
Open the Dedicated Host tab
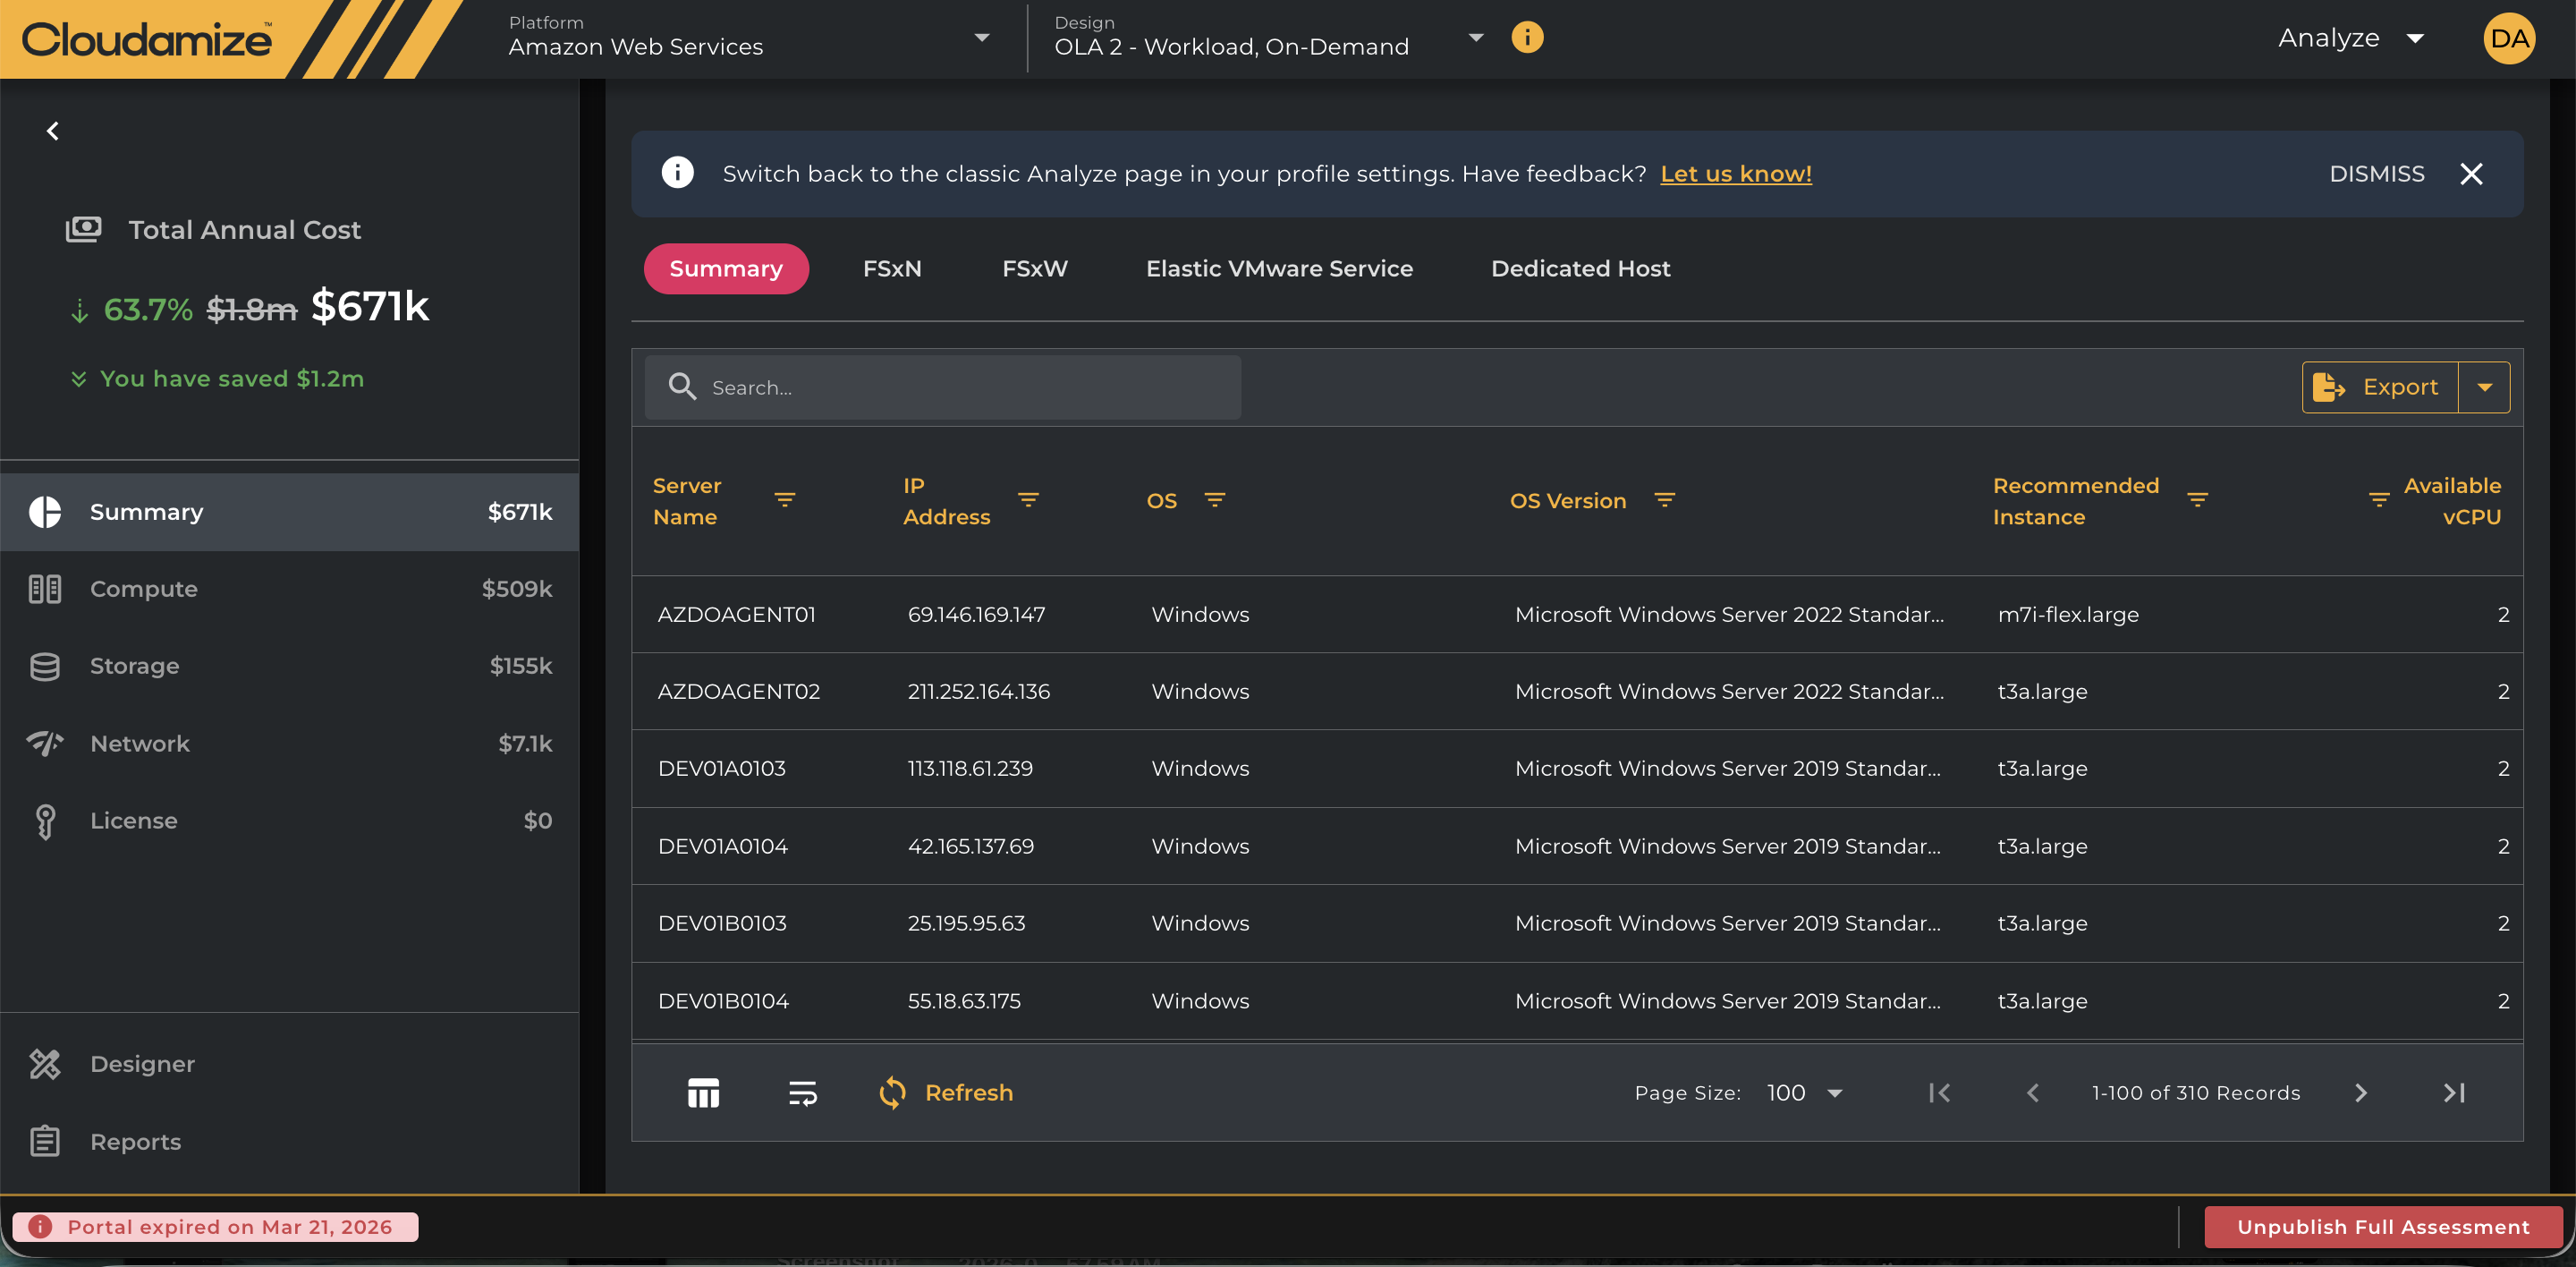pos(1580,269)
